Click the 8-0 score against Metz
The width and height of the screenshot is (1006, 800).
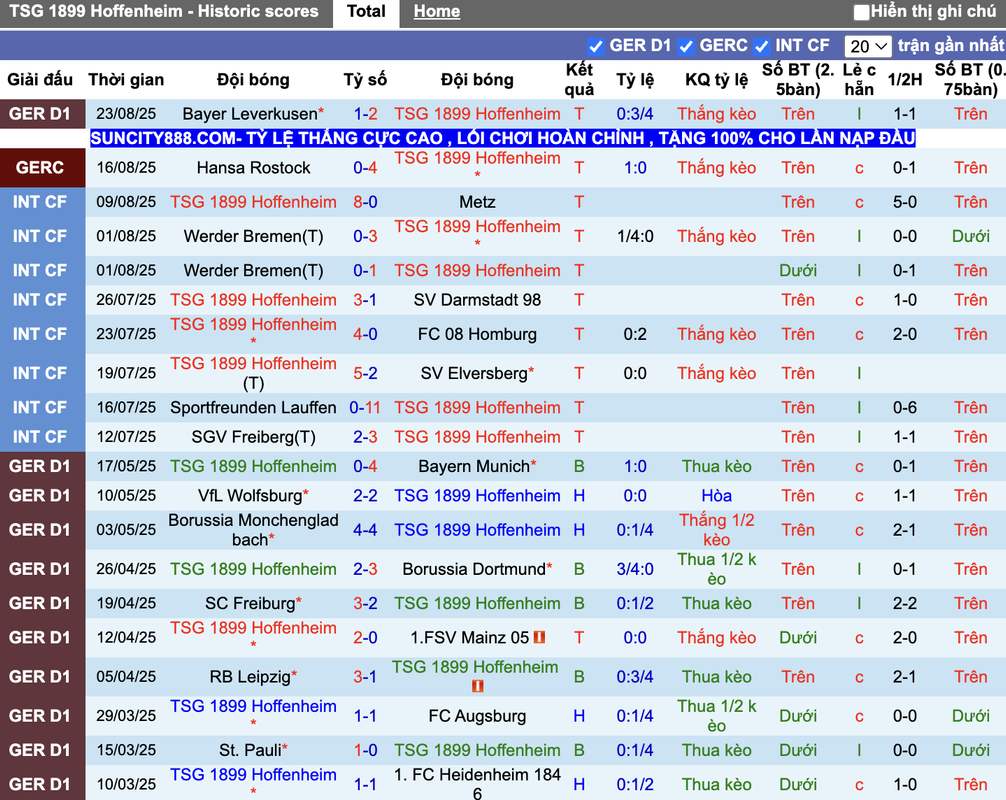tap(365, 202)
